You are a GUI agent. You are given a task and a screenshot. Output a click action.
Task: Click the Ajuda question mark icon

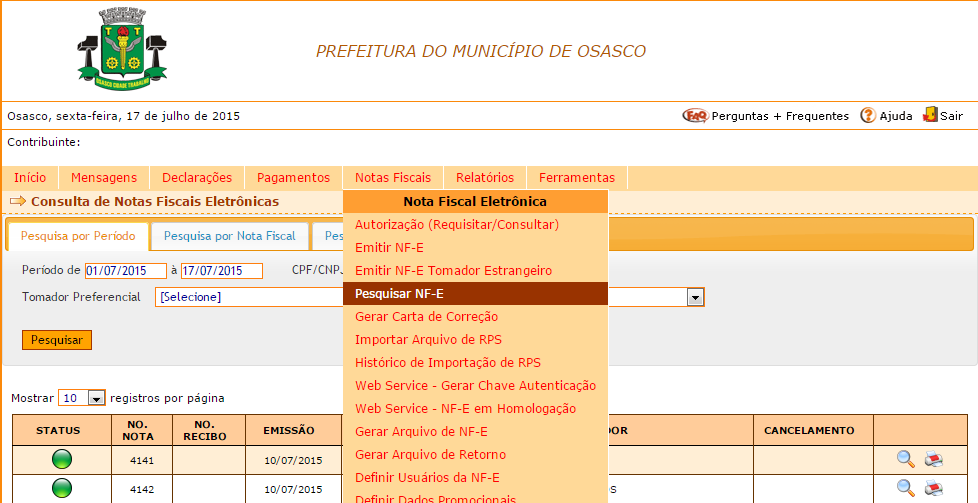coord(867,116)
